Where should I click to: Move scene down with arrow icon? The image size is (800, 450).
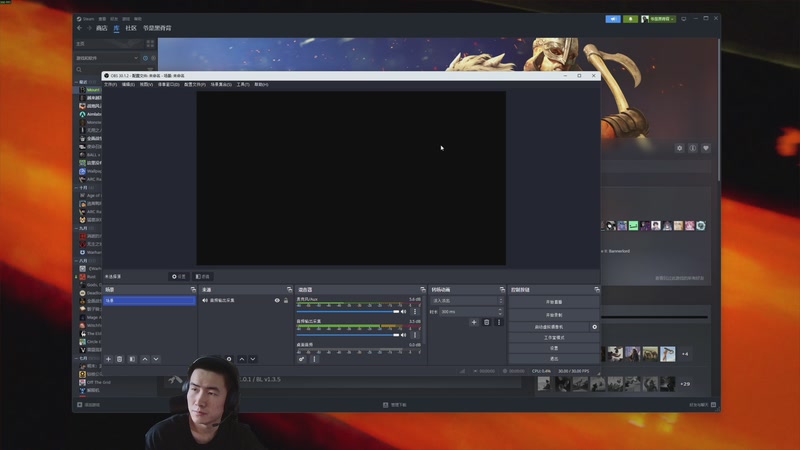pyautogui.click(x=156, y=359)
